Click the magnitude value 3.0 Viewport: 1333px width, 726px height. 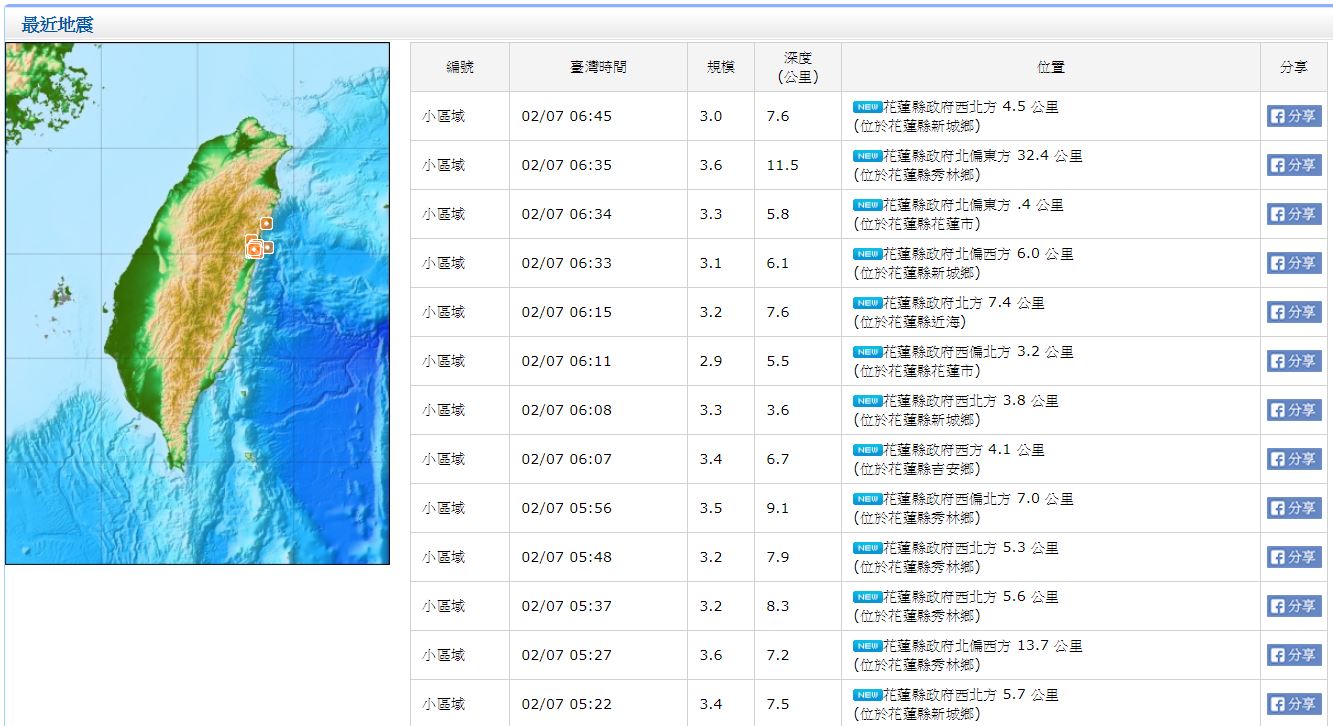pos(711,116)
